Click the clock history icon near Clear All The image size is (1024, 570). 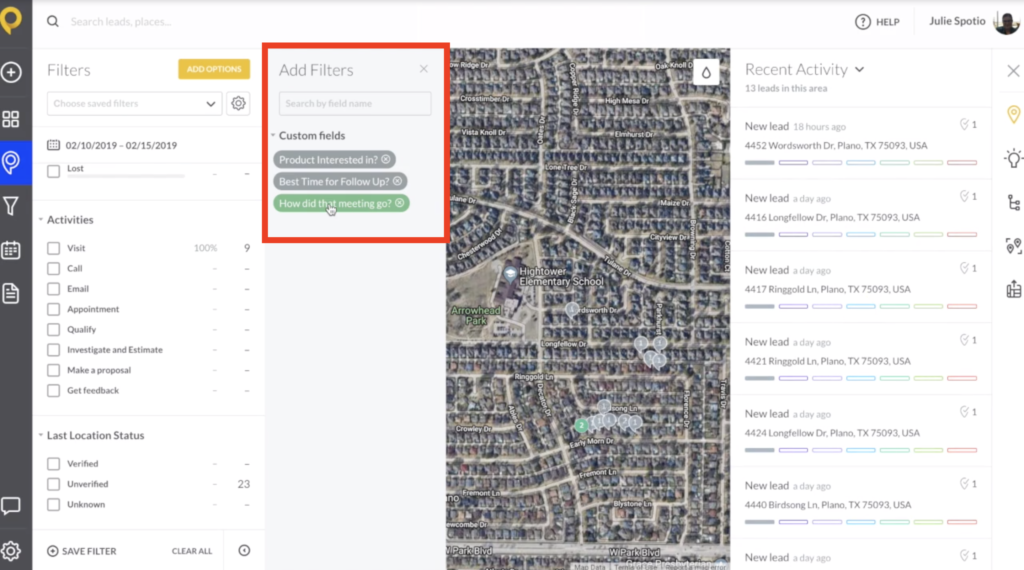coord(244,550)
